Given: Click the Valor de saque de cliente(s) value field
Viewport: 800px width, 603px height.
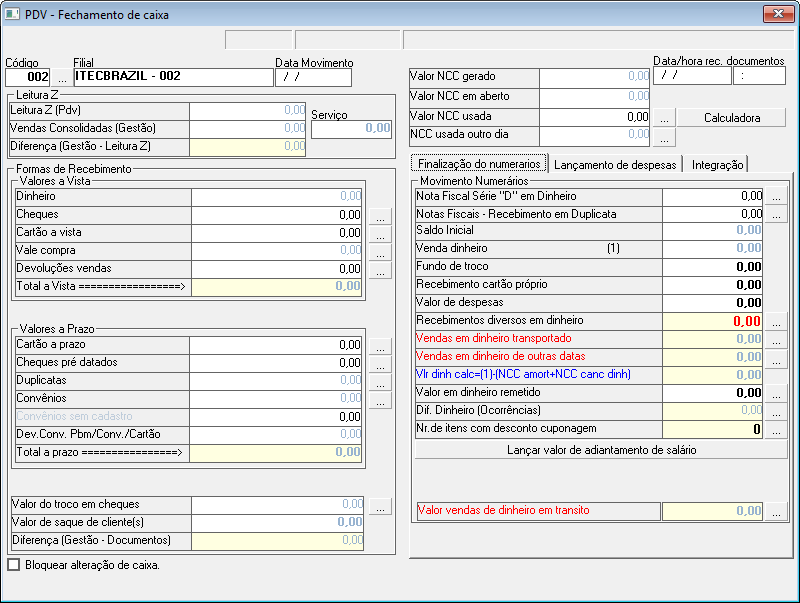Looking at the screenshot, I should 278,522.
